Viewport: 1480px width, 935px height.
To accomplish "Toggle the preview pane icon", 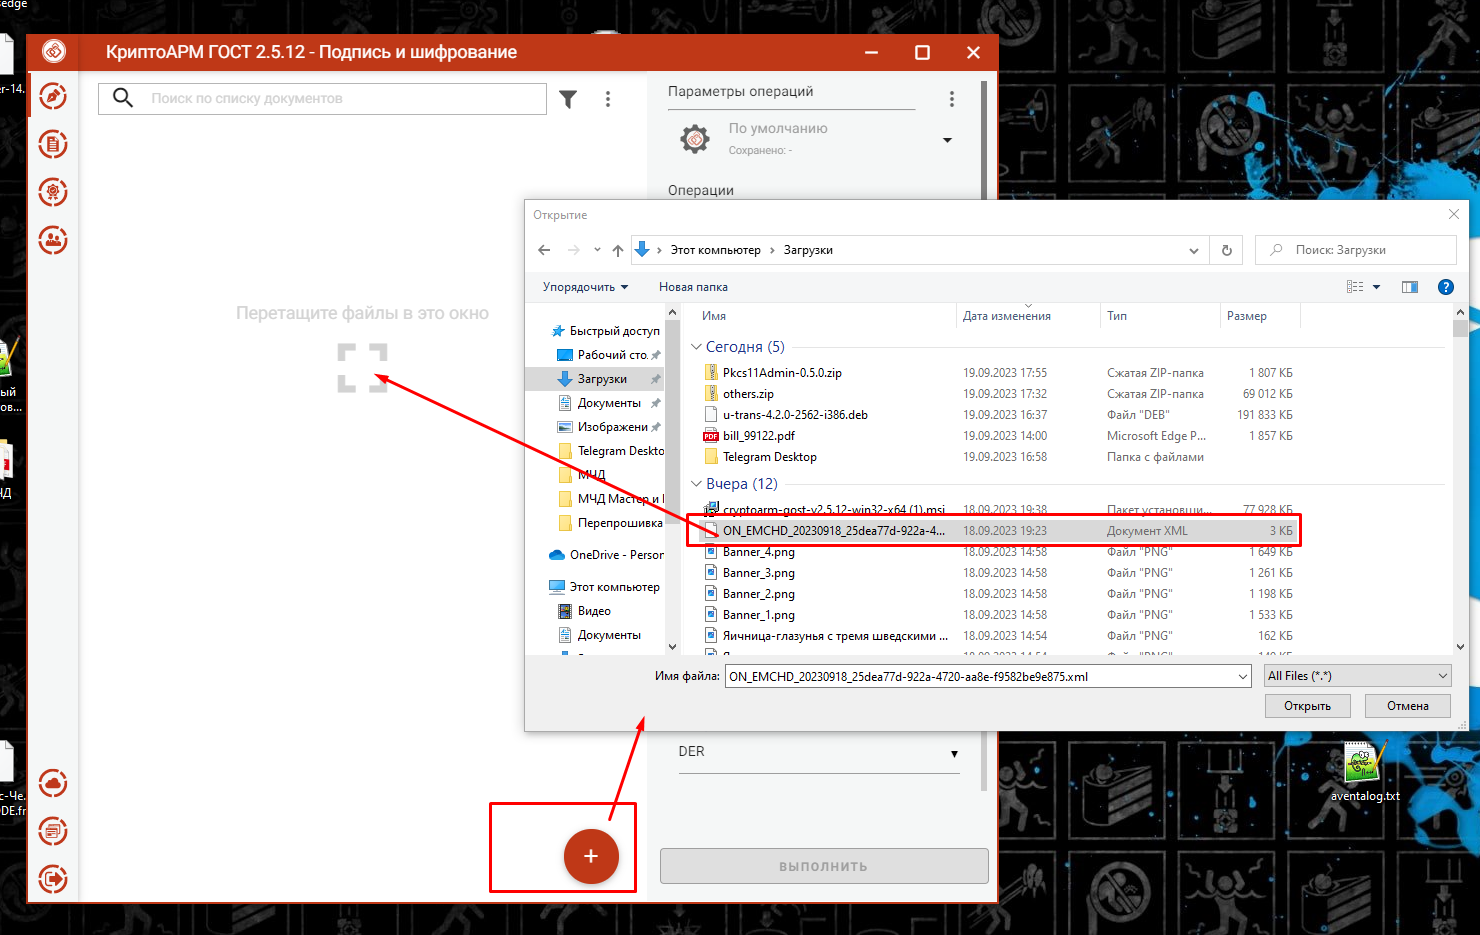I will tap(1410, 287).
